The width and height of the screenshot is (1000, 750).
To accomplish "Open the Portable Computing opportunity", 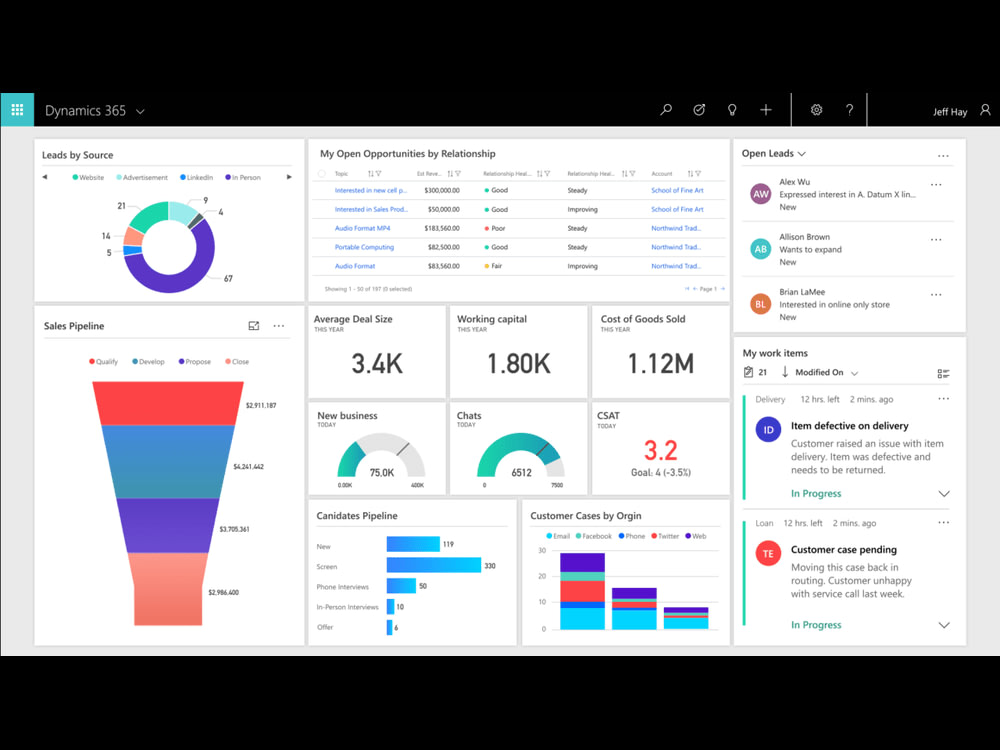I will click(364, 247).
